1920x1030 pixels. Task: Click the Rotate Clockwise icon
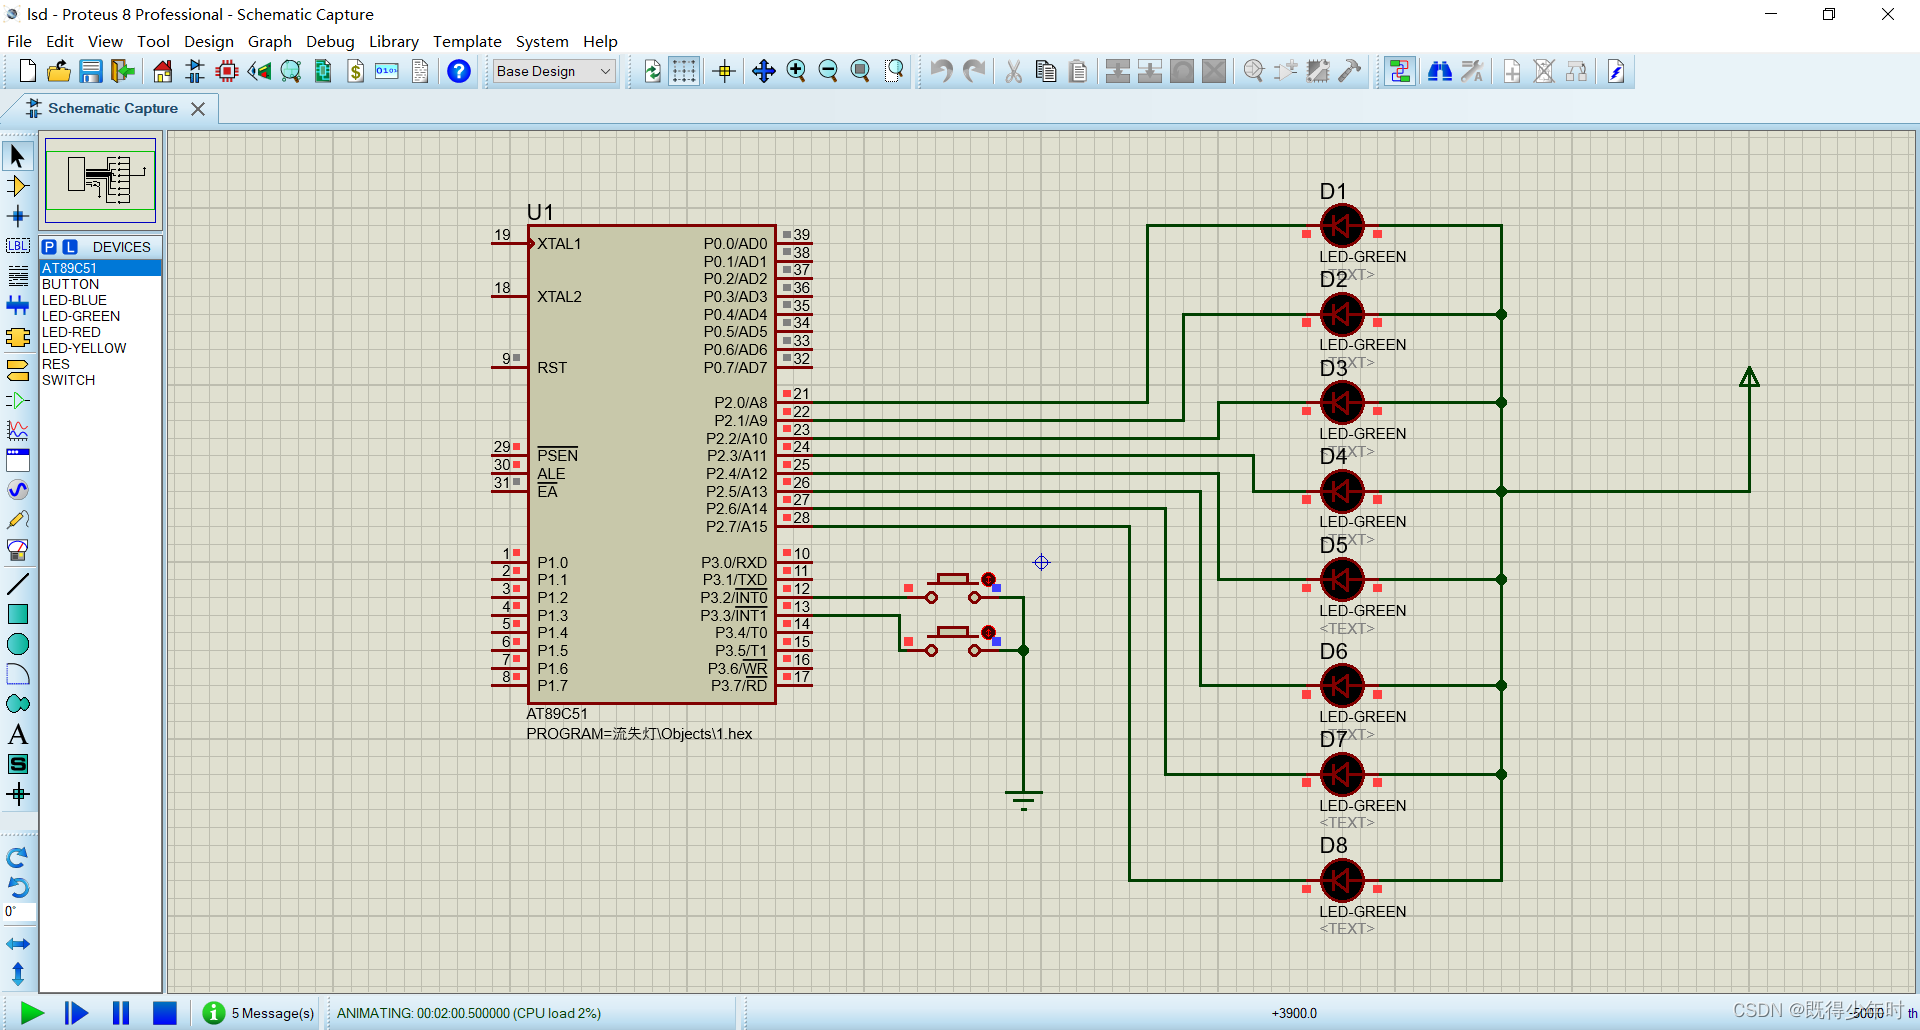click(18, 858)
